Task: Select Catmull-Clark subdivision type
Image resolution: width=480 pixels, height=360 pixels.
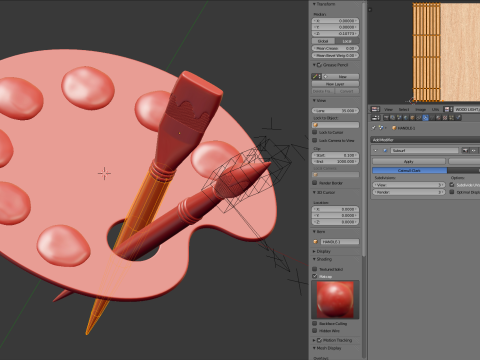Action: 410,170
